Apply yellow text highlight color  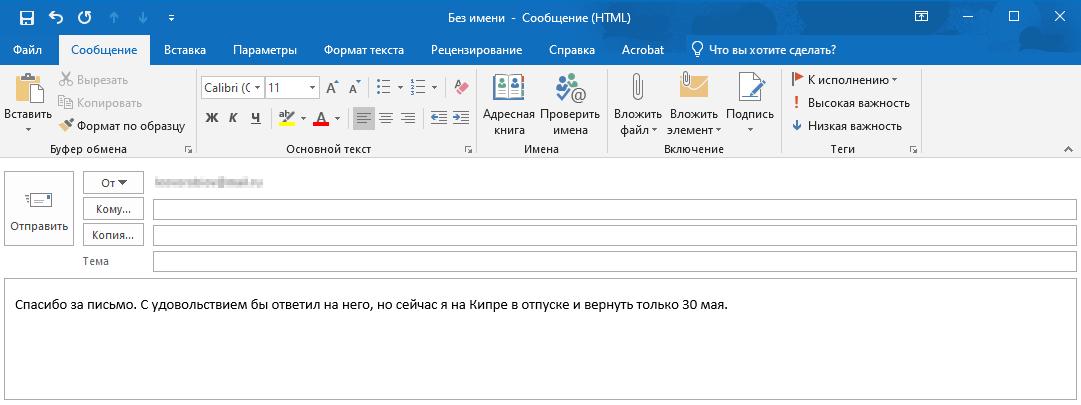pyautogui.click(x=287, y=118)
